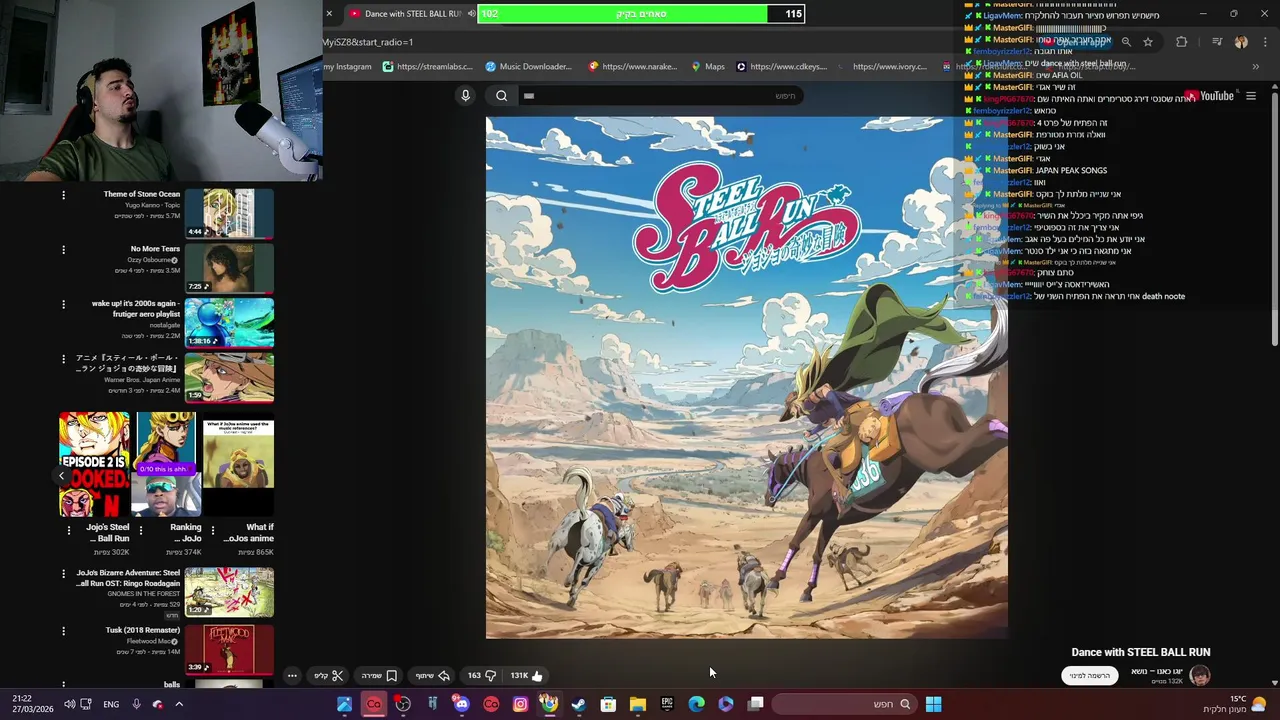Click the Dance with STEEL BALL RUN title
The width and height of the screenshot is (1280, 720).
pos(1141,652)
